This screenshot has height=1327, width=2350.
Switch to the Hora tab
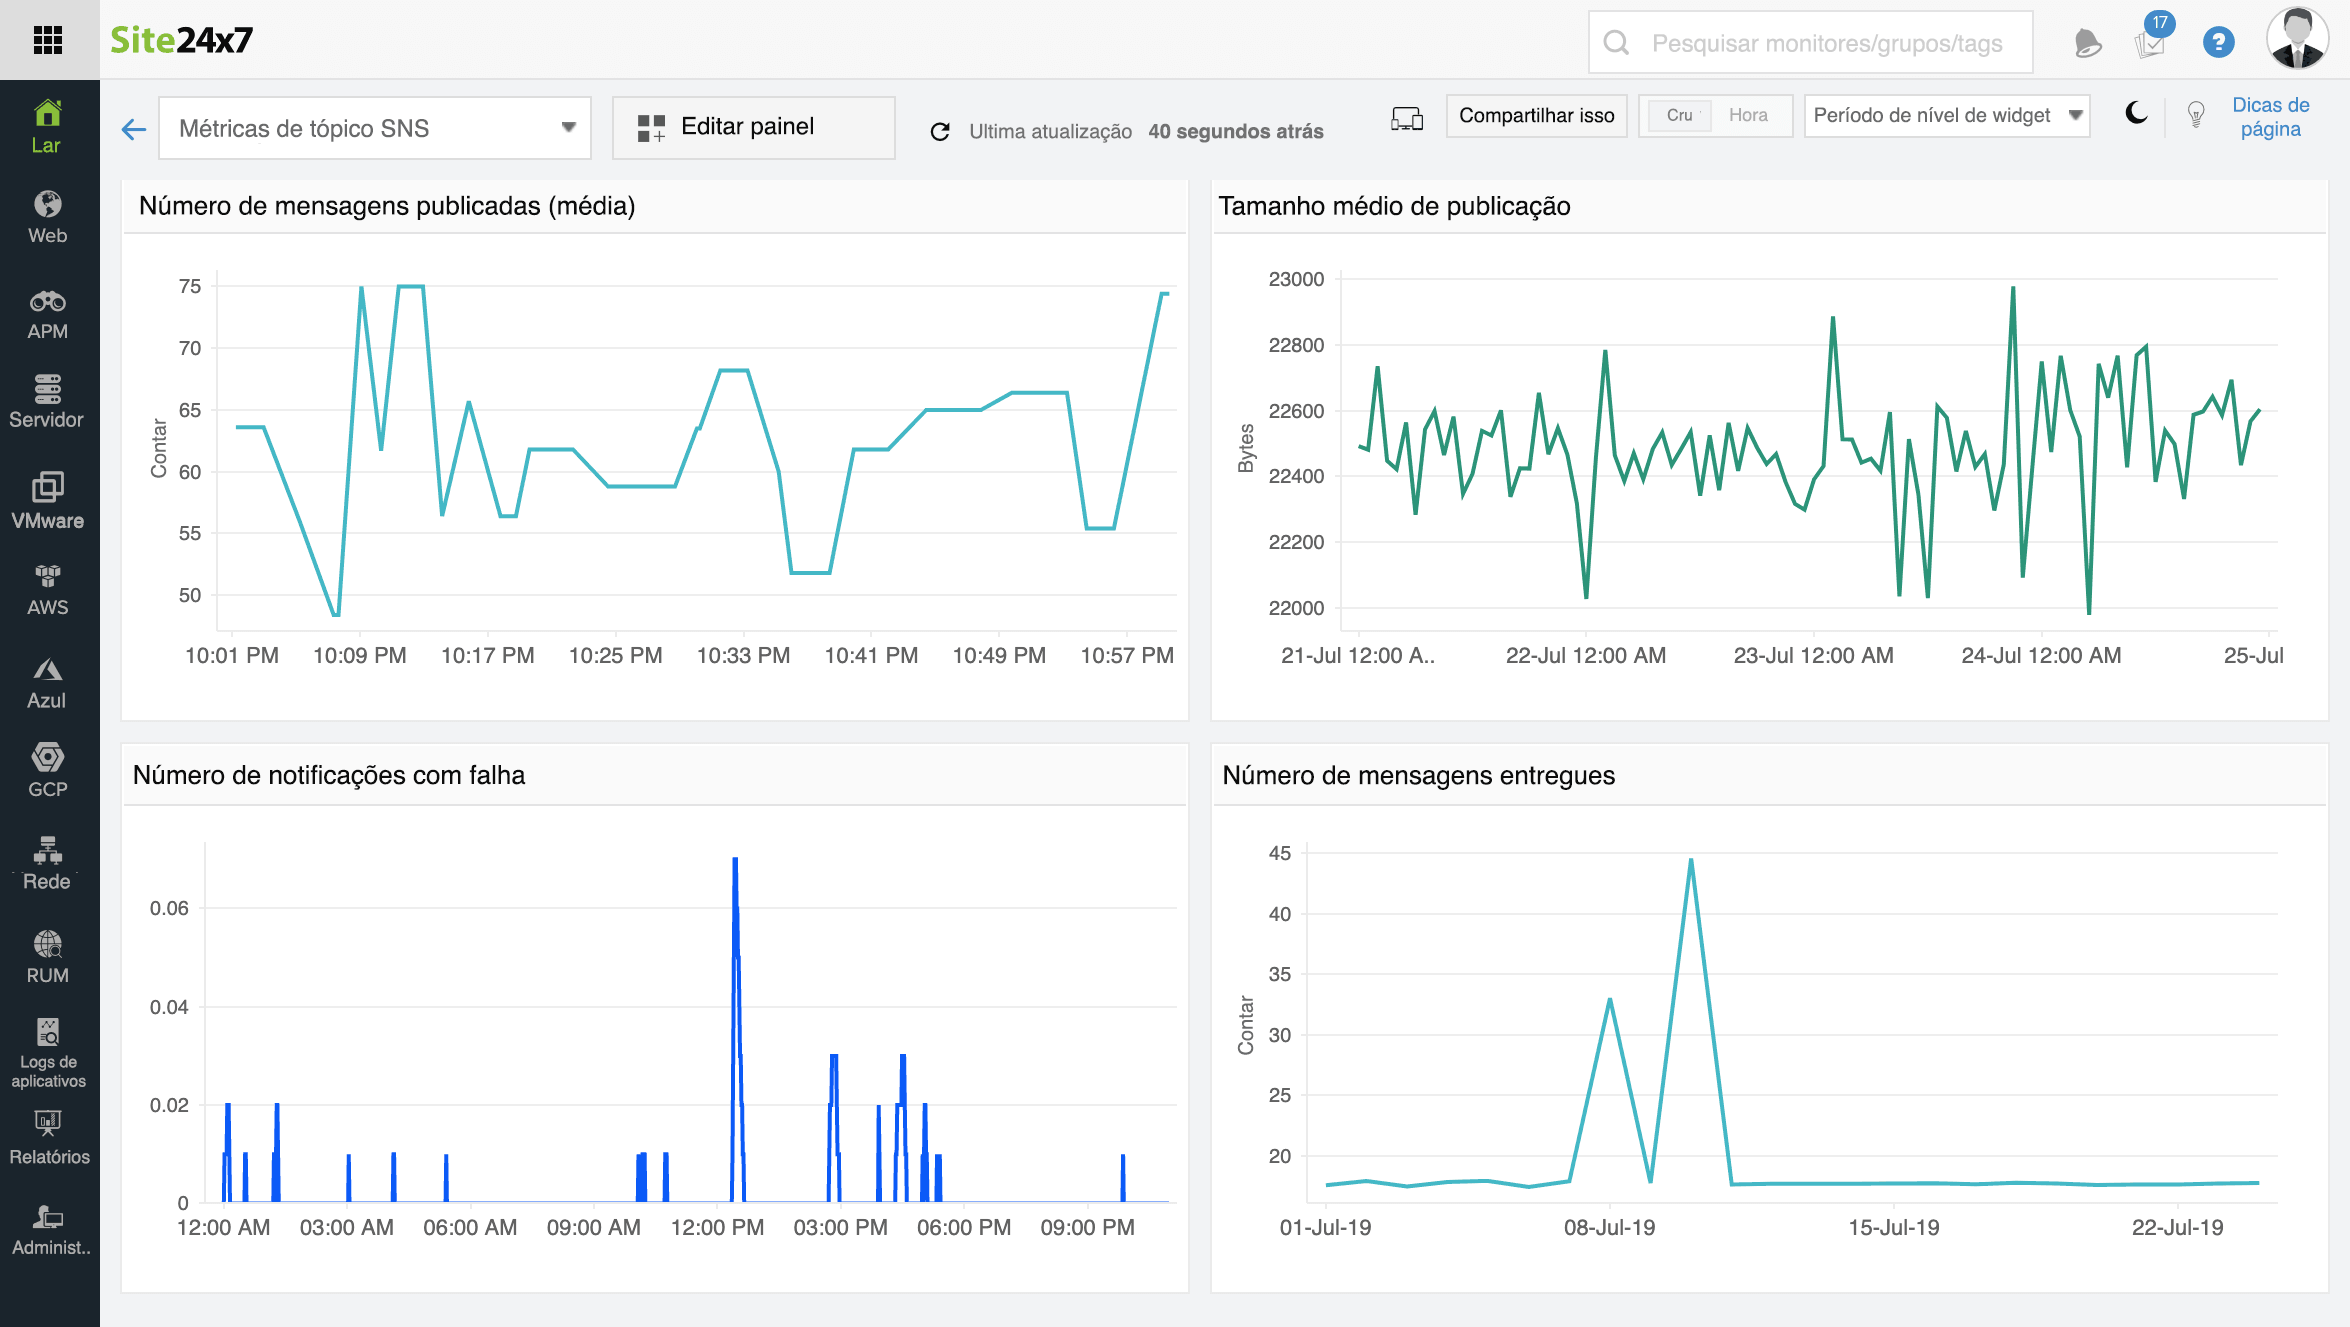click(1750, 115)
